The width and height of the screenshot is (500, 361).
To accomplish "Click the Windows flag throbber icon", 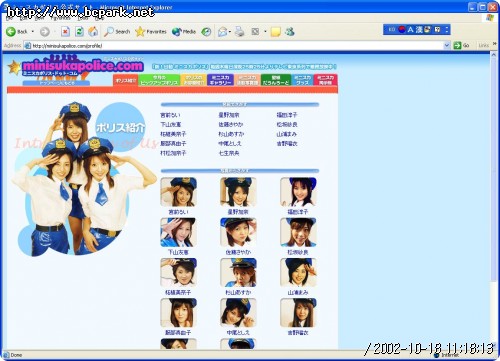I will 490,18.
